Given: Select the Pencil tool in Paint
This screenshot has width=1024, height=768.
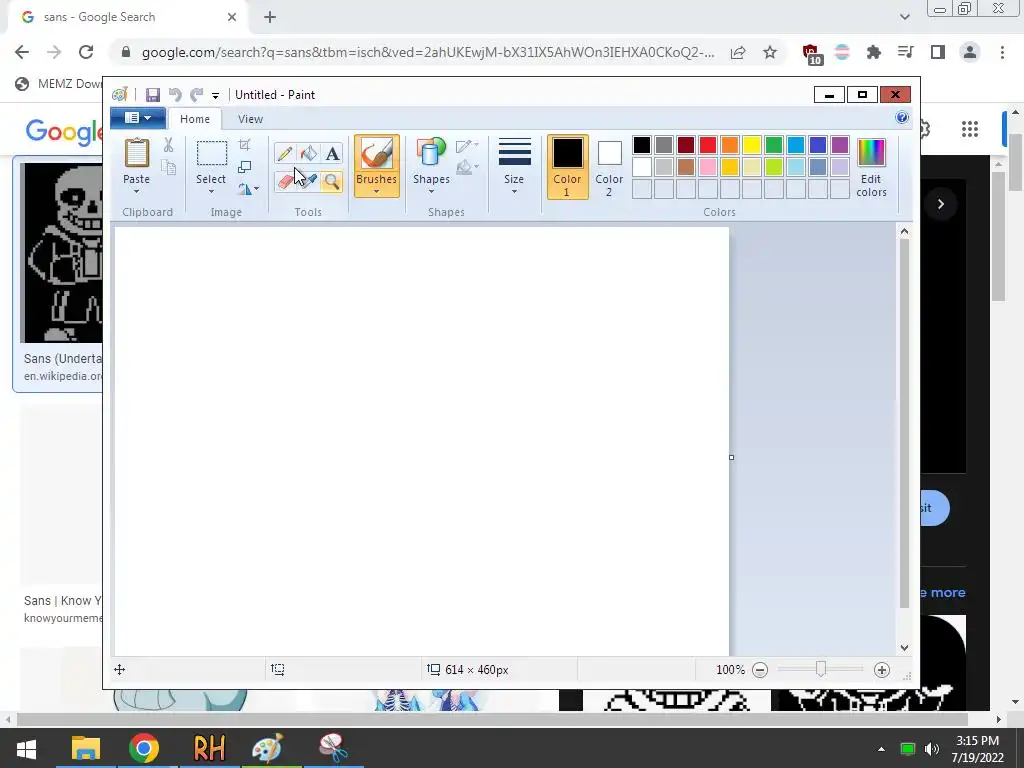Looking at the screenshot, I should coord(285,153).
